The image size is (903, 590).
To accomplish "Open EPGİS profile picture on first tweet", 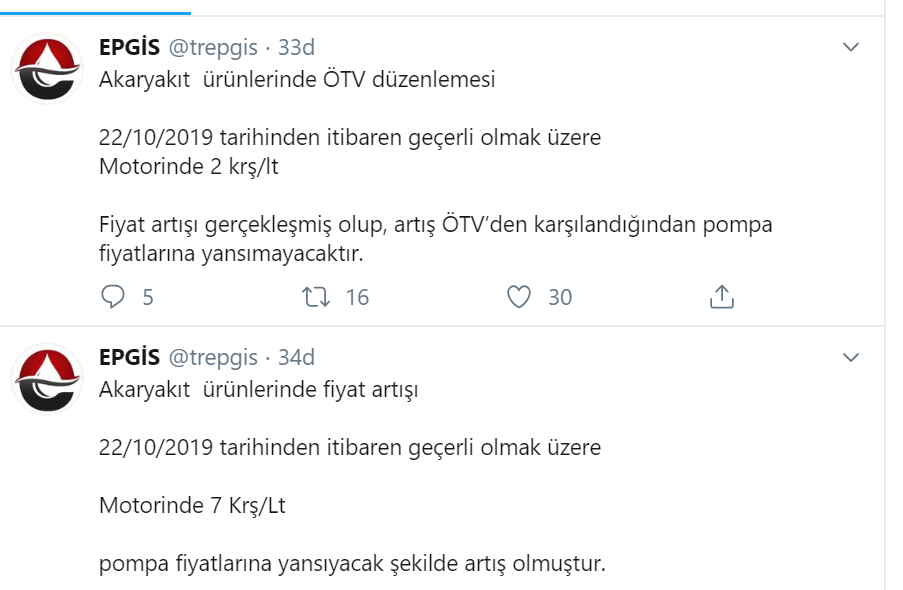I will click(47, 69).
